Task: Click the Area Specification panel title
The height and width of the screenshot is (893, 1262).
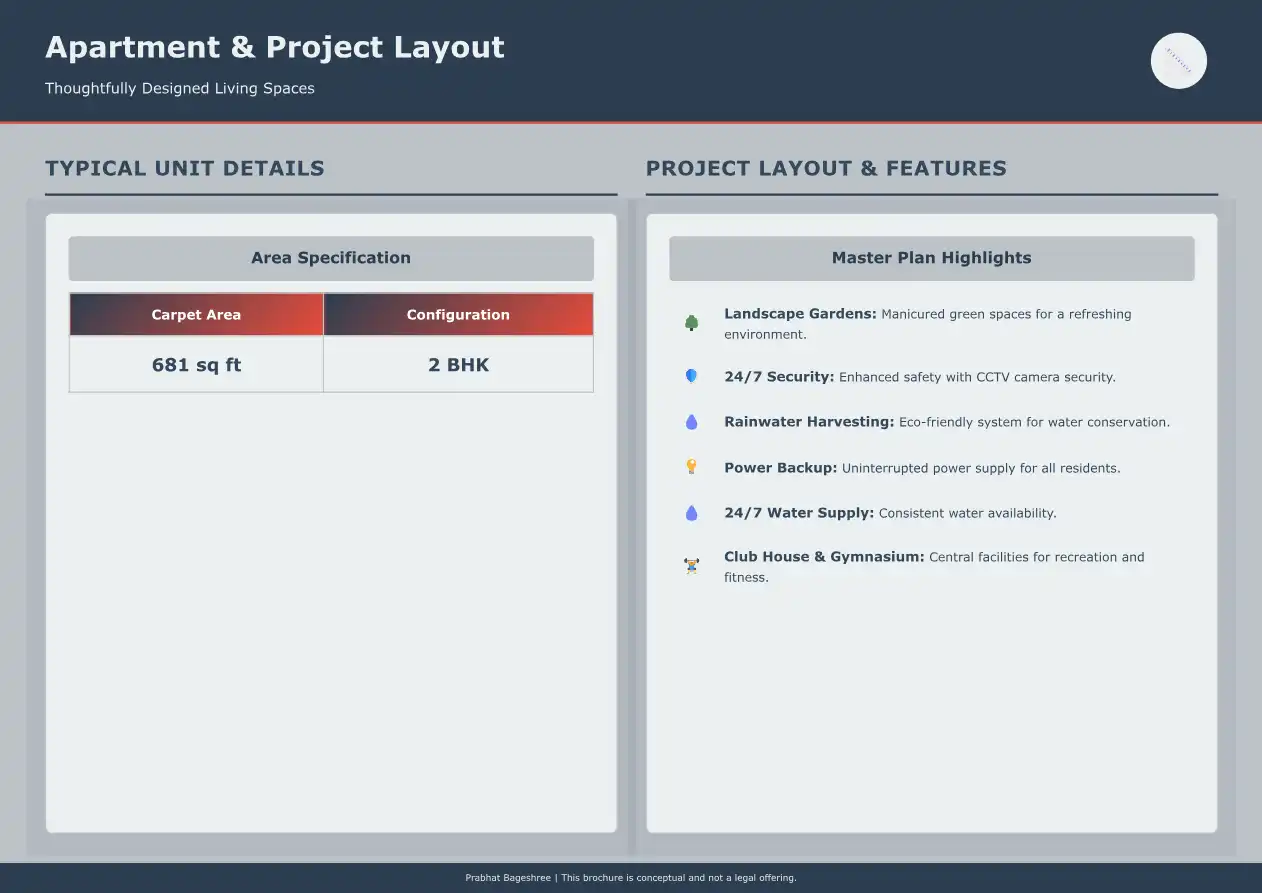Action: click(331, 258)
